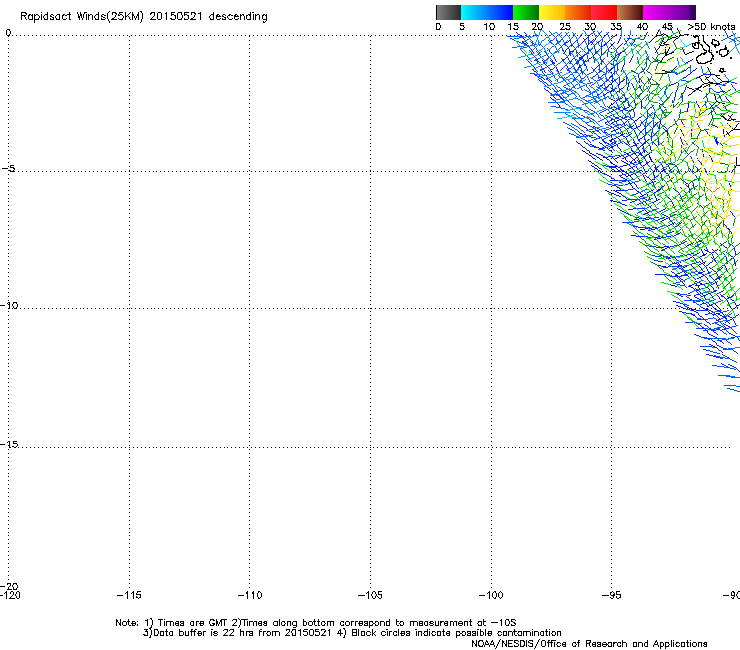Choose the brown 35-40 knots legend color
The height and width of the screenshot is (650, 740).
click(630, 12)
